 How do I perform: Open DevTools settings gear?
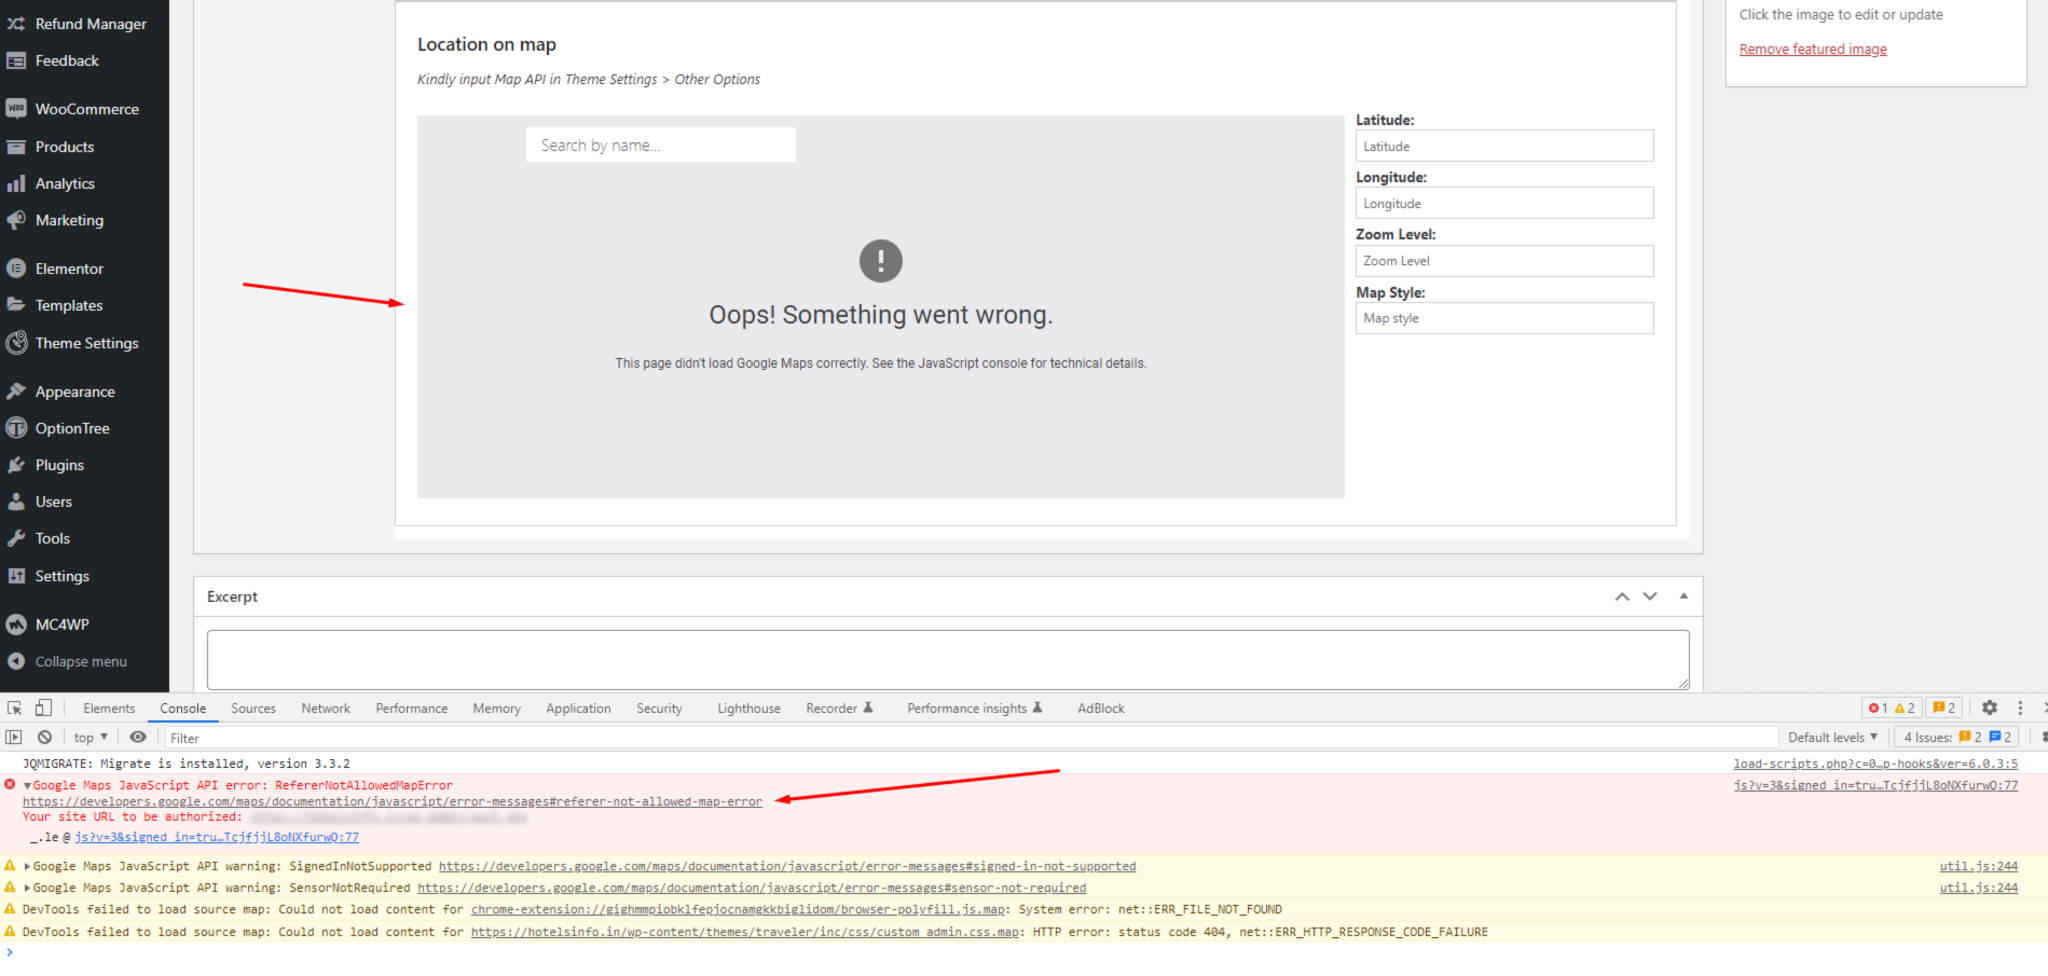(1989, 708)
